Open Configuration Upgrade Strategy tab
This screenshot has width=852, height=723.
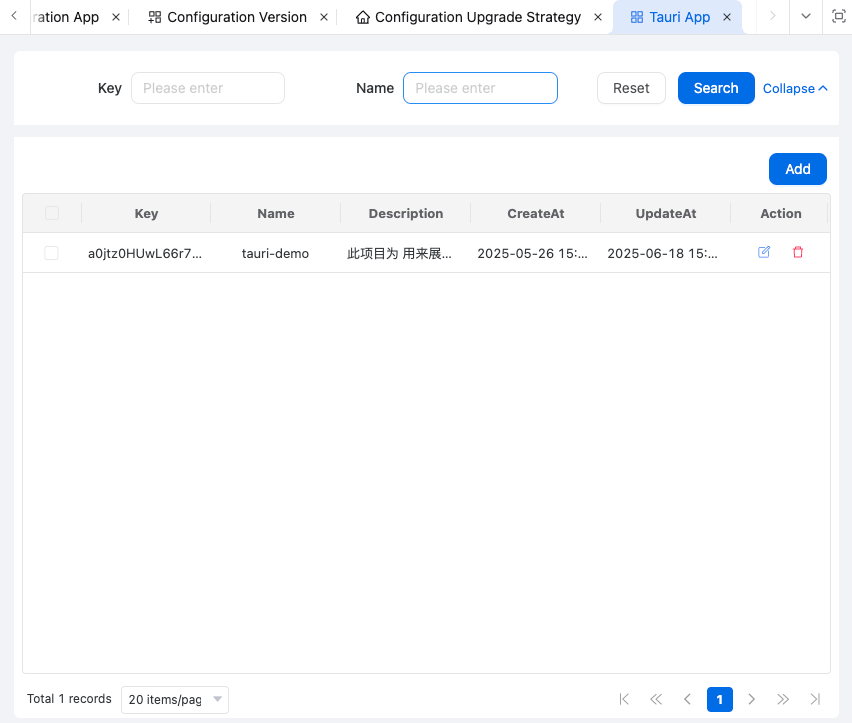click(477, 17)
